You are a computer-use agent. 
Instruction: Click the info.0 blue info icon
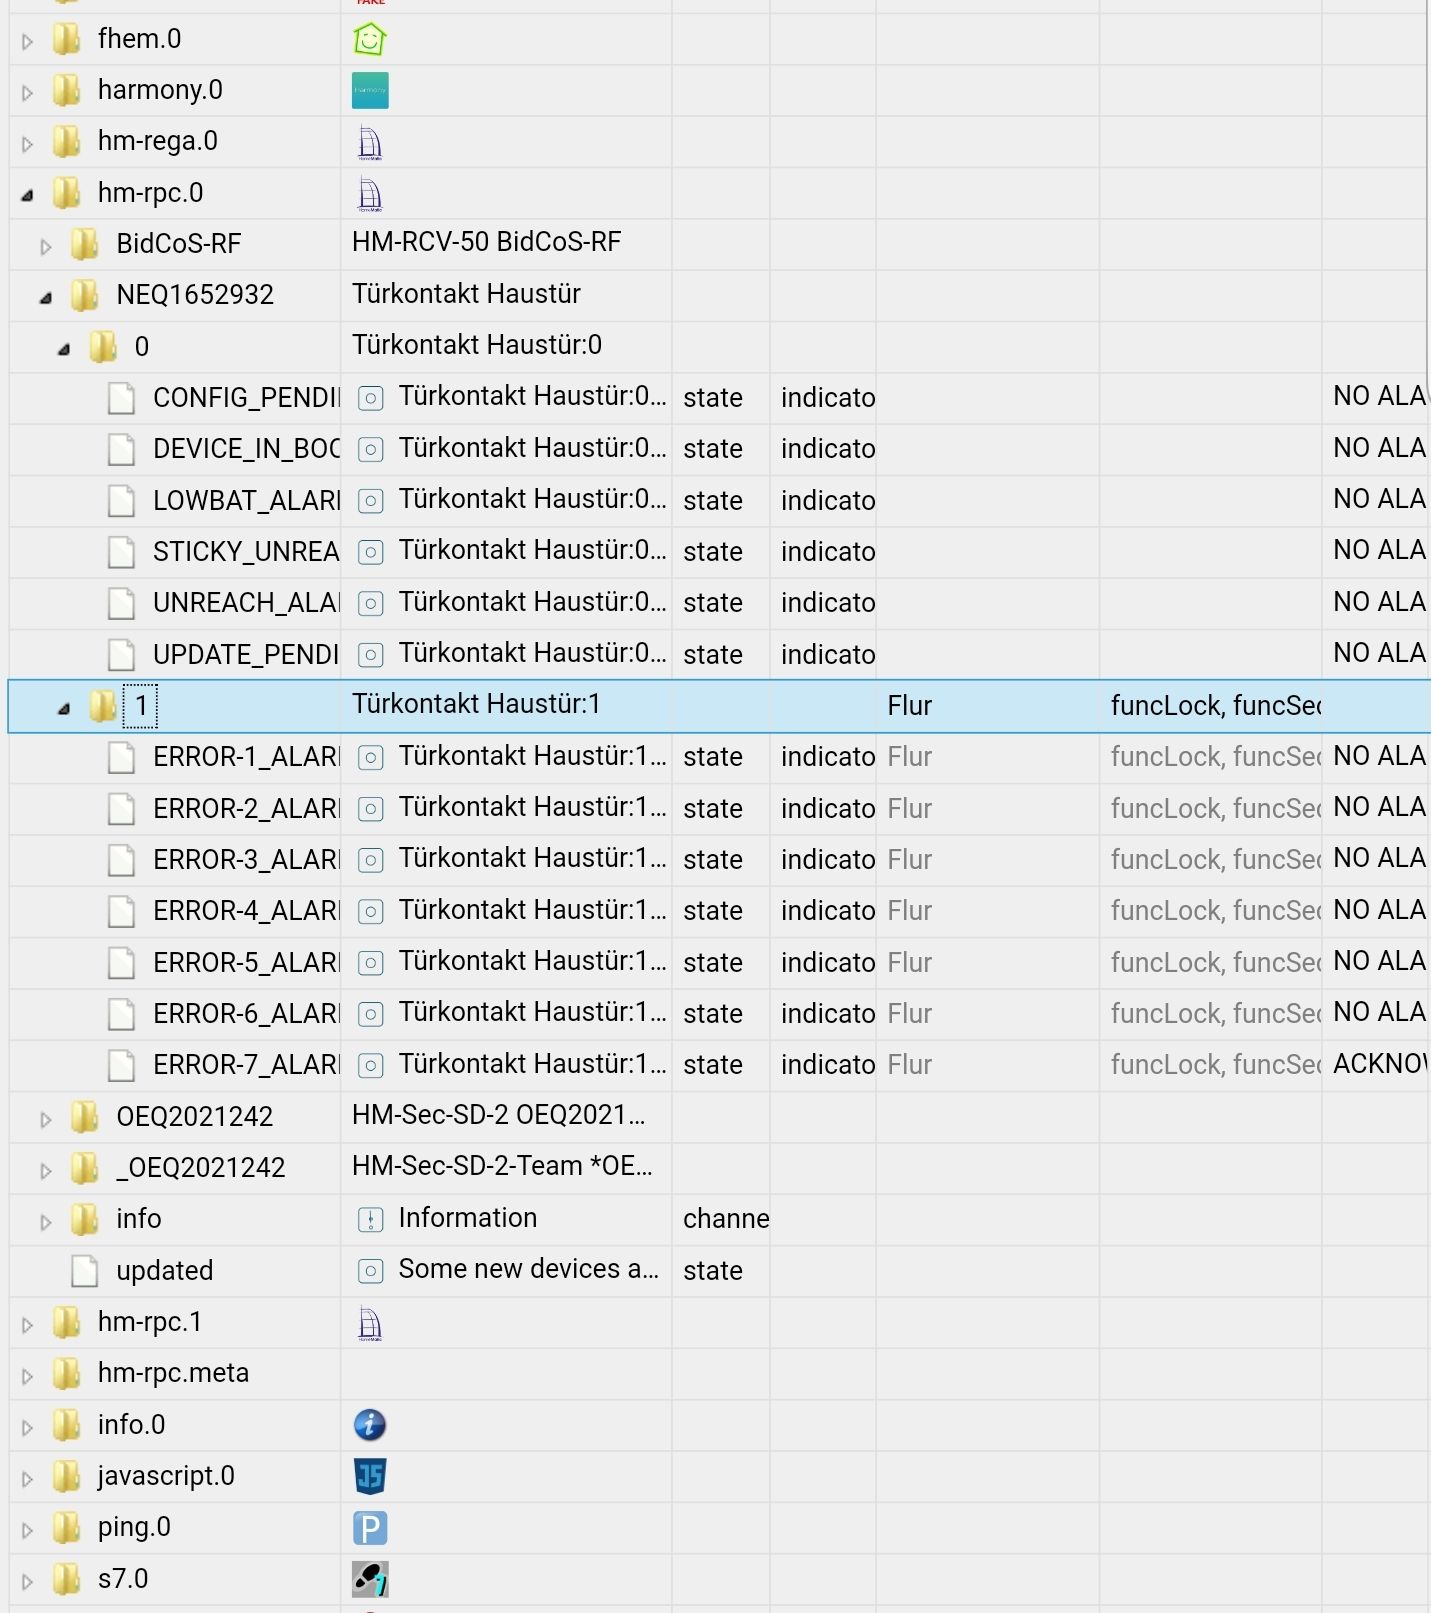pyautogui.click(x=370, y=1425)
